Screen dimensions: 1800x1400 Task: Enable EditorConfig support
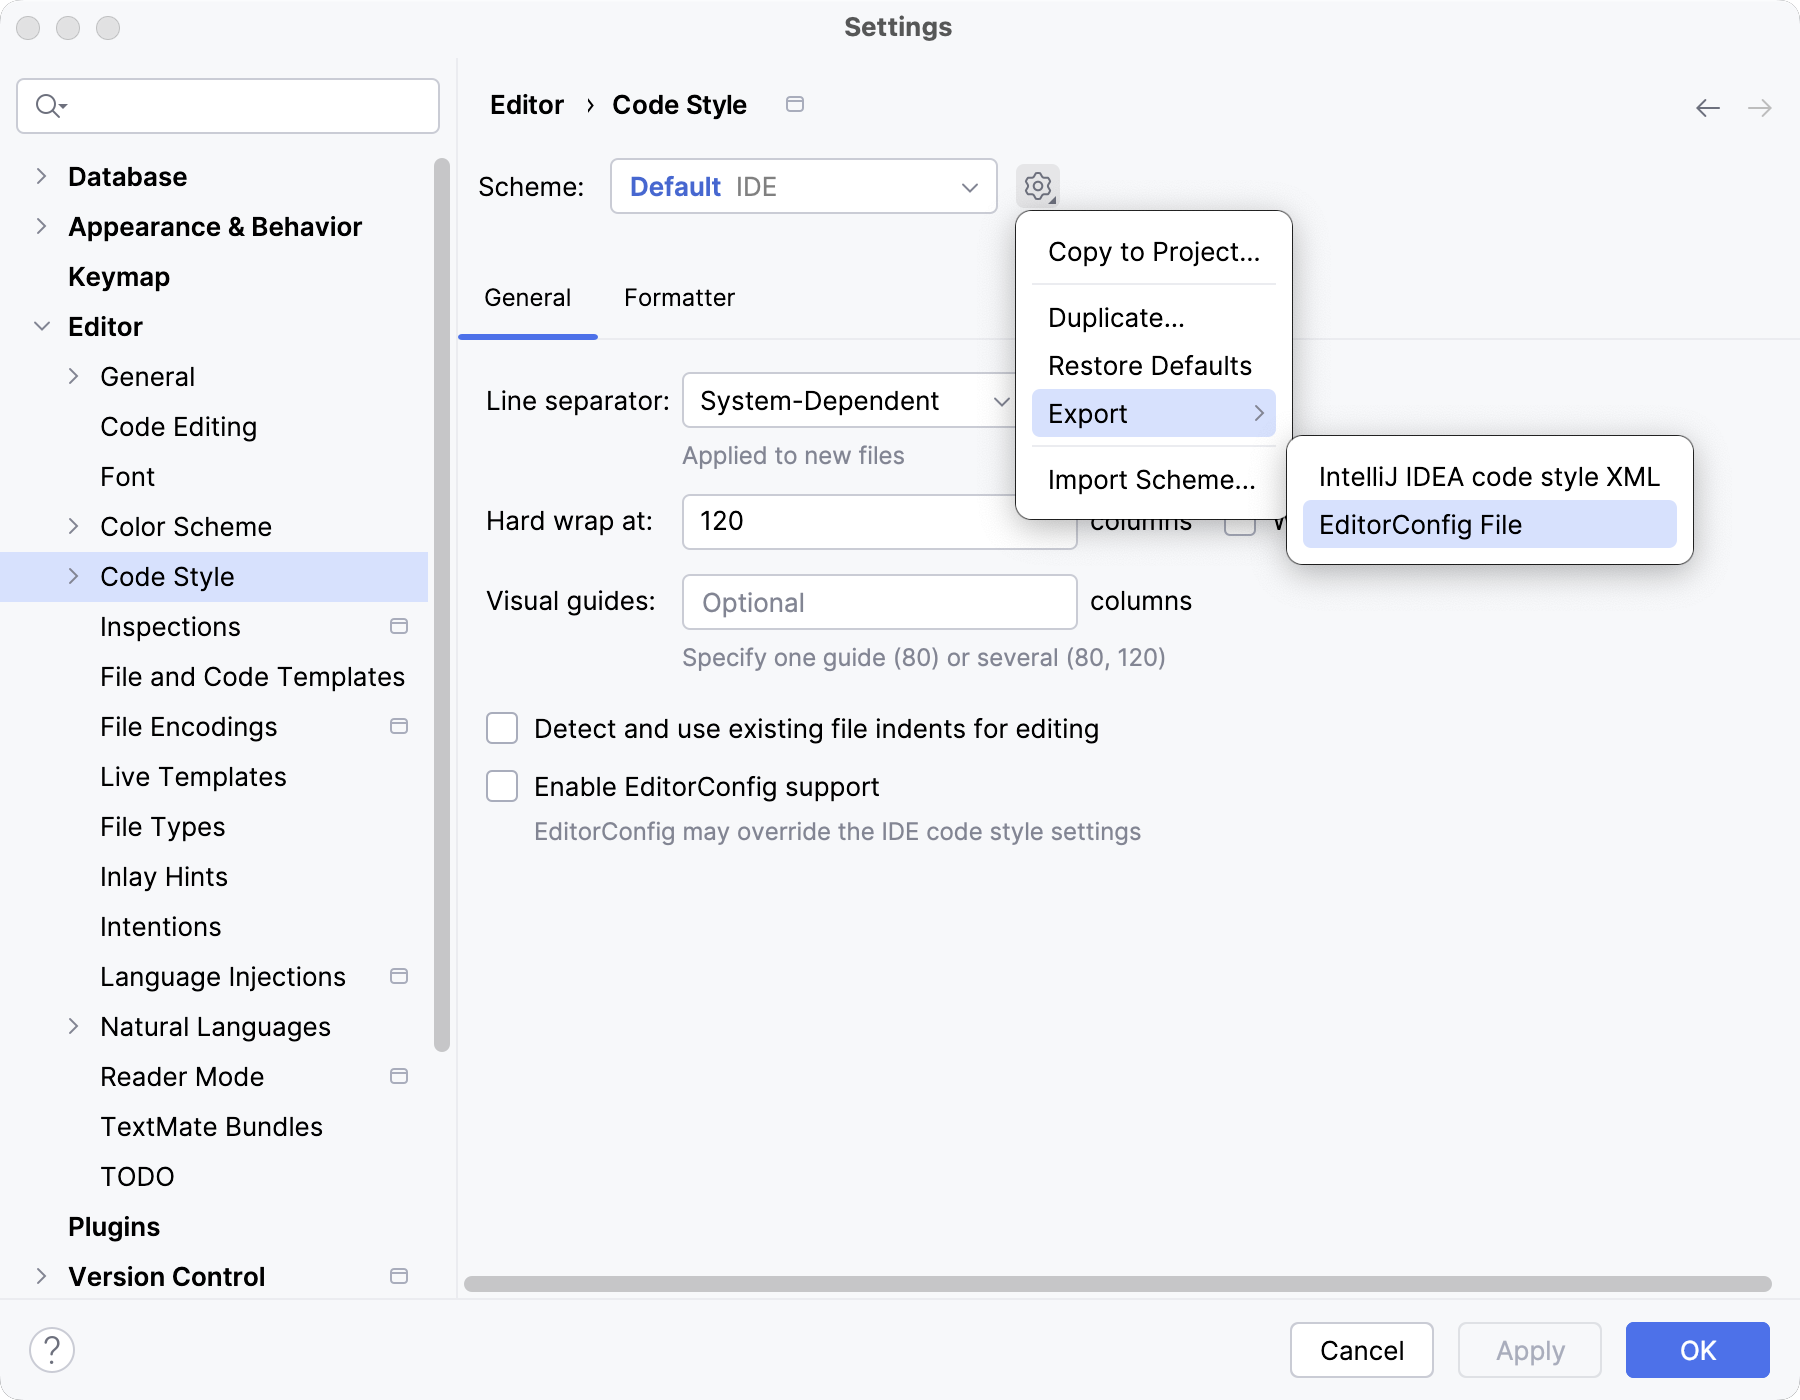tap(502, 786)
